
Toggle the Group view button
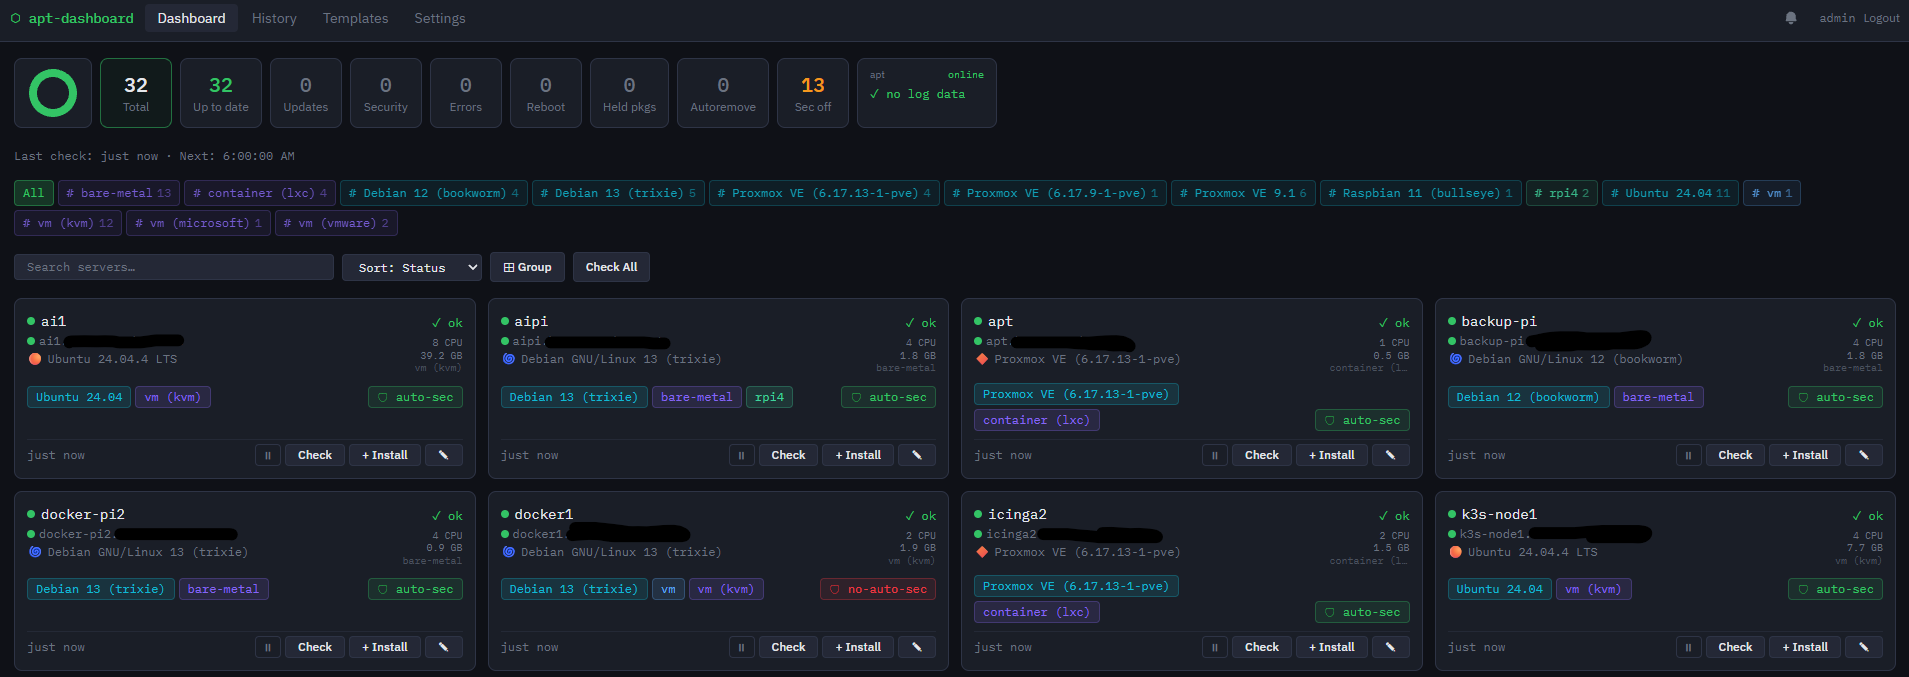(x=527, y=267)
